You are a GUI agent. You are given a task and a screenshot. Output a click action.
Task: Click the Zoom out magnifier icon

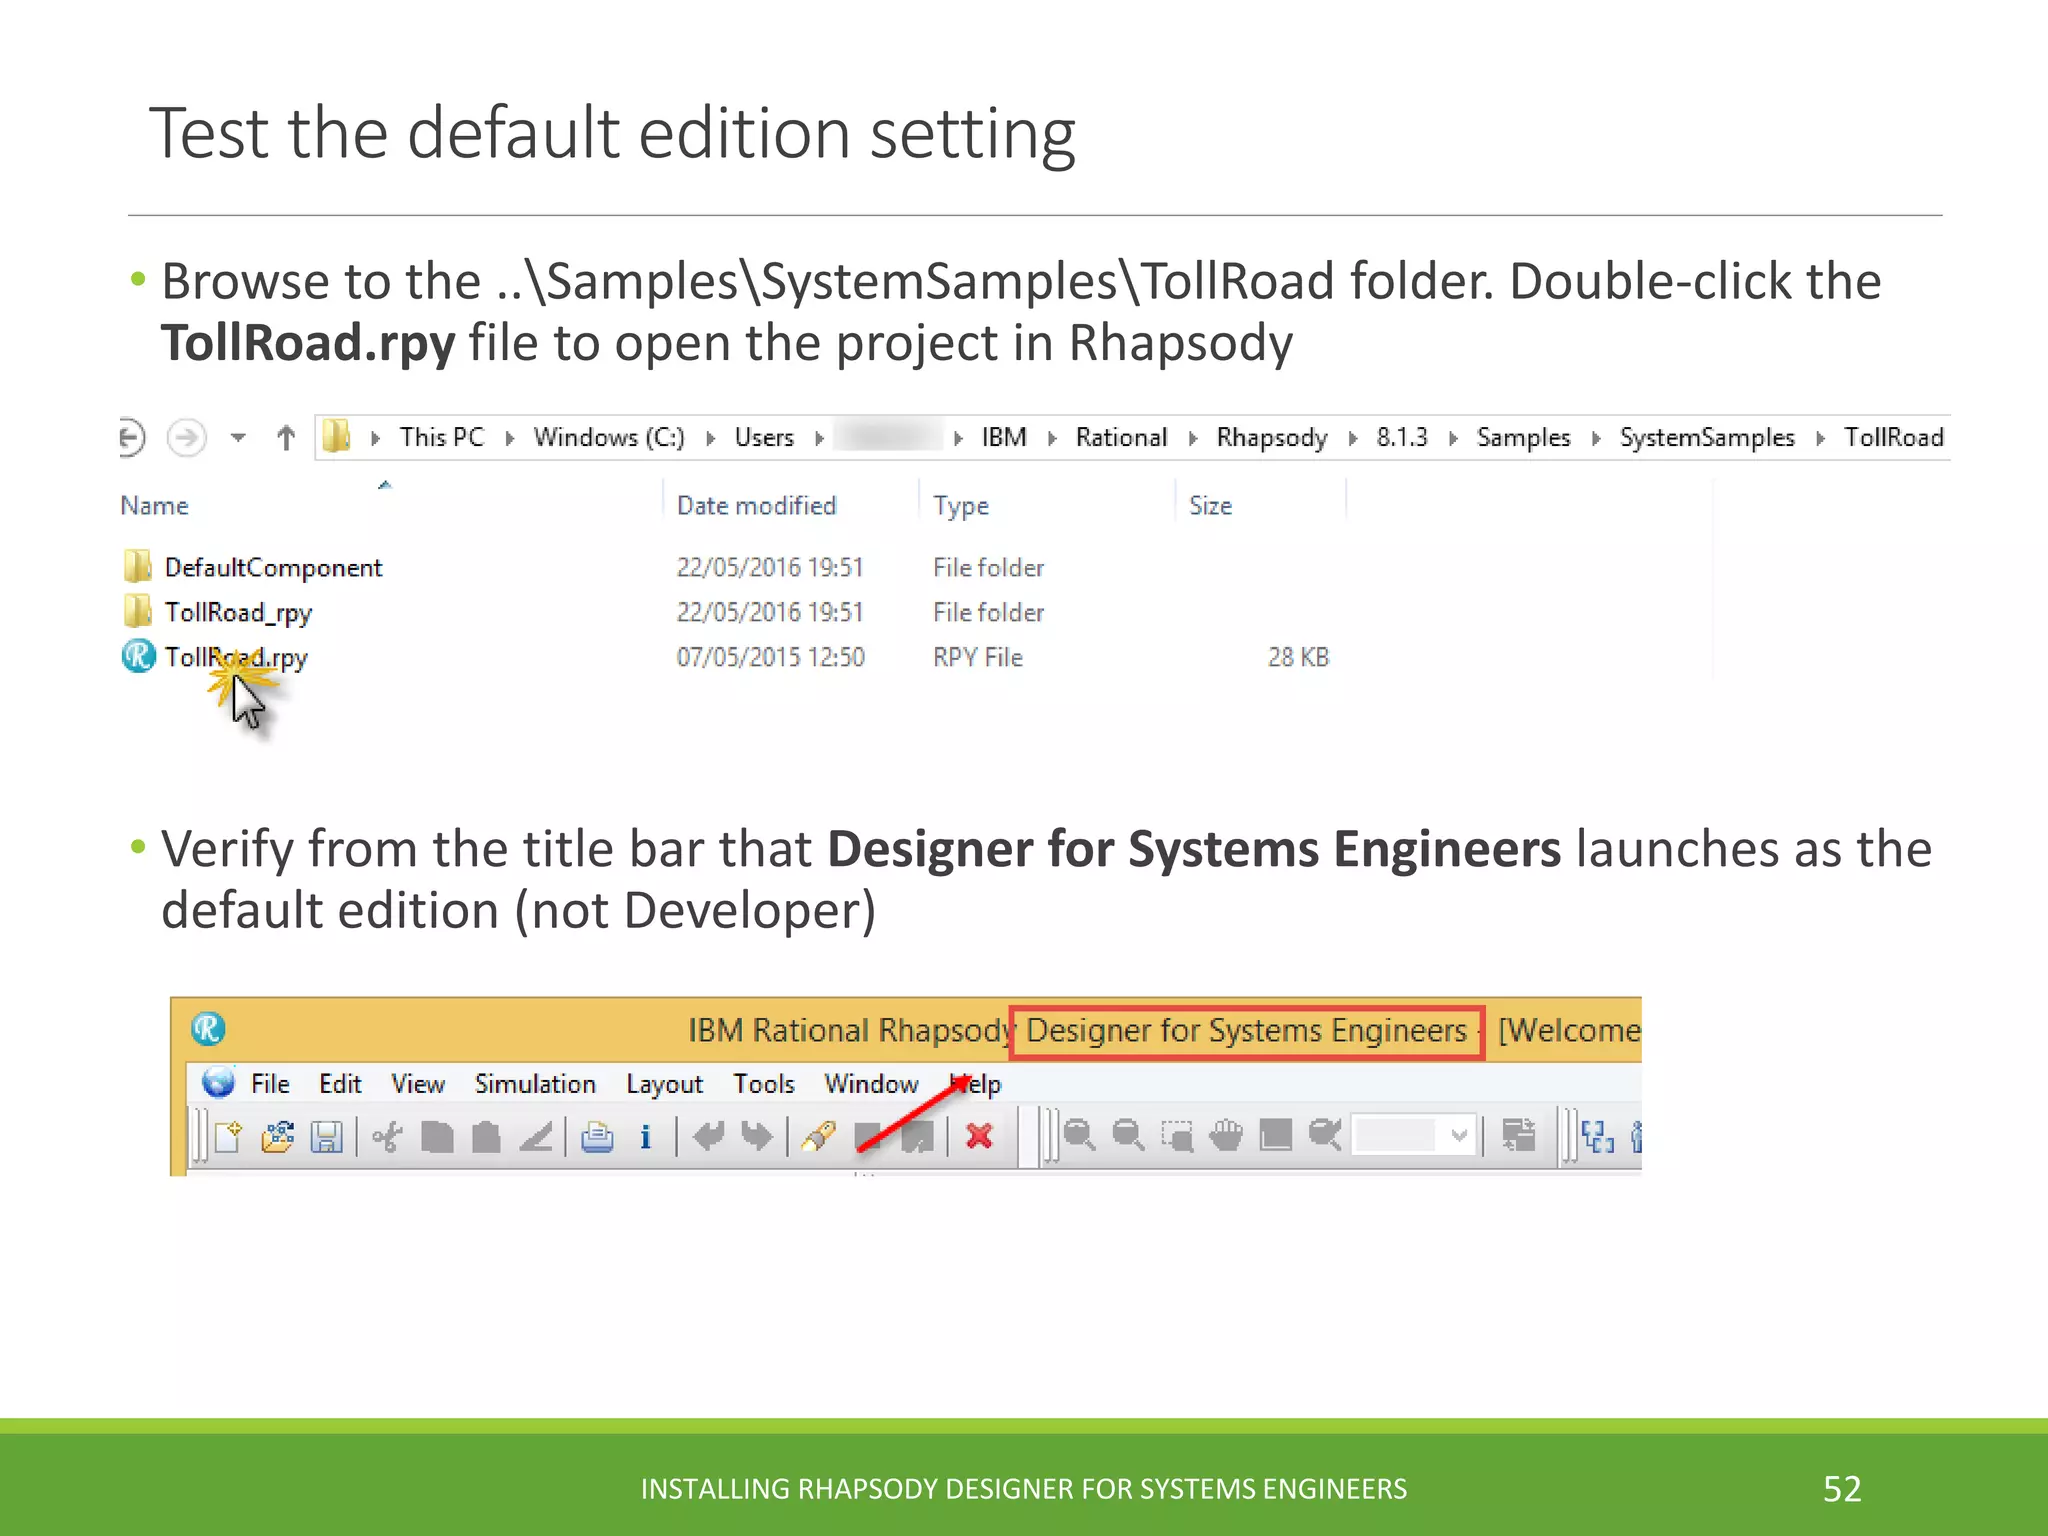[1128, 1136]
